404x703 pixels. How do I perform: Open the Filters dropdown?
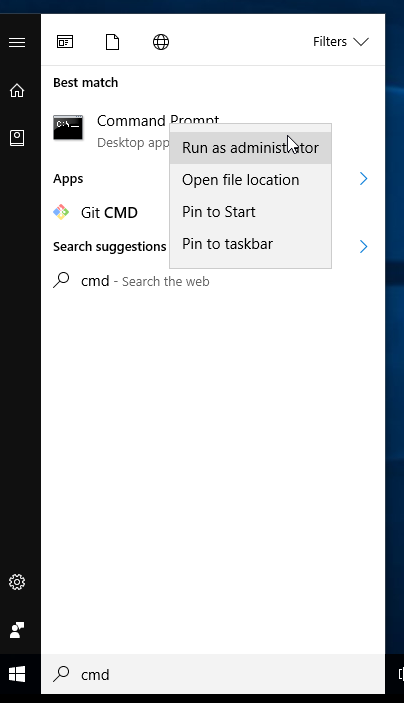click(x=341, y=42)
